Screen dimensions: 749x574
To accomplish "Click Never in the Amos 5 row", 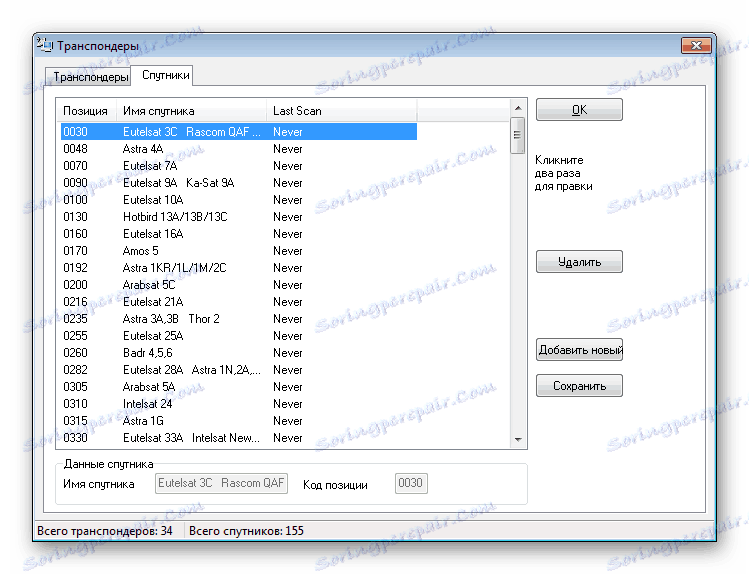I will pyautogui.click(x=288, y=251).
